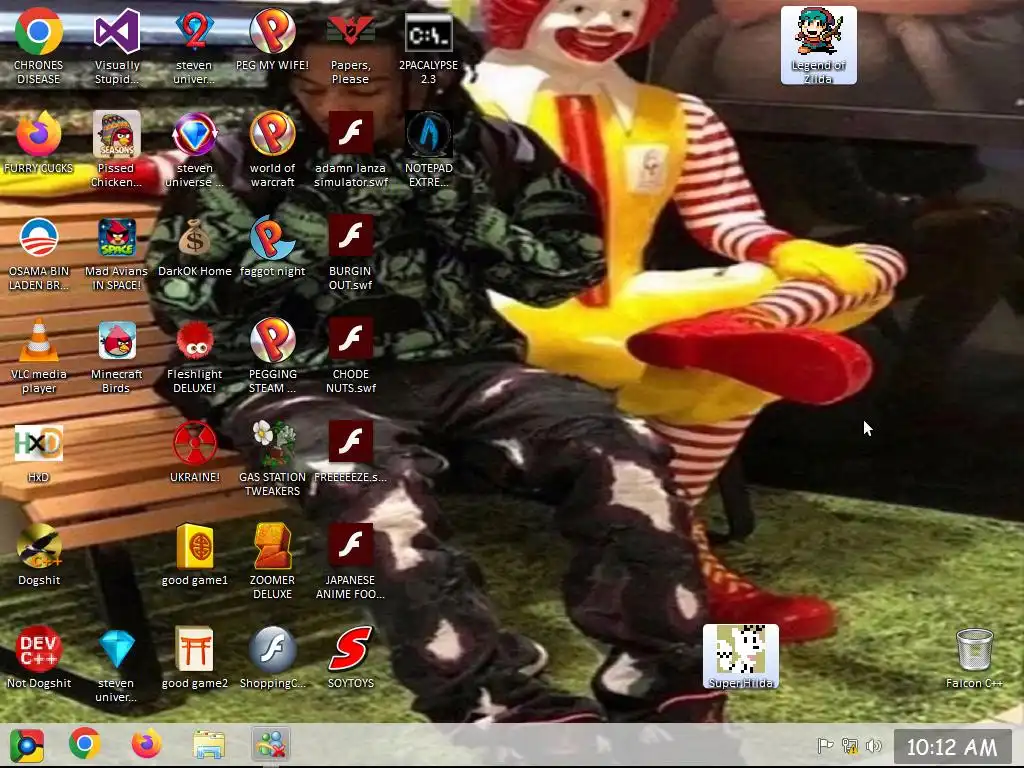The height and width of the screenshot is (768, 1024).
Task: Click the network status tray icon
Action: click(x=850, y=745)
